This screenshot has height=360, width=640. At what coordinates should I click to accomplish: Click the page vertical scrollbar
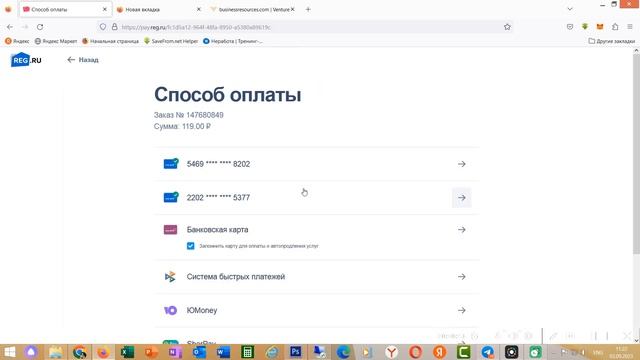pos(636,155)
